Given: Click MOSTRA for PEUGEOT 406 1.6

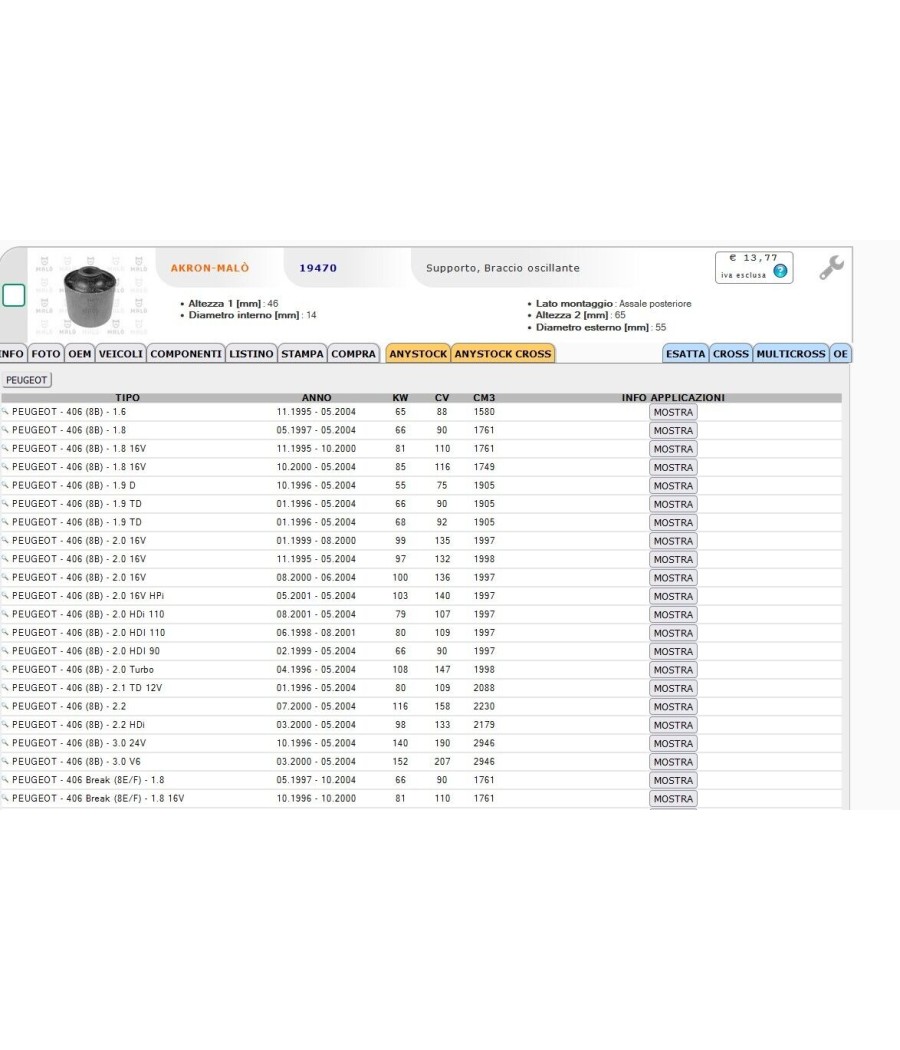Looking at the screenshot, I should (673, 412).
